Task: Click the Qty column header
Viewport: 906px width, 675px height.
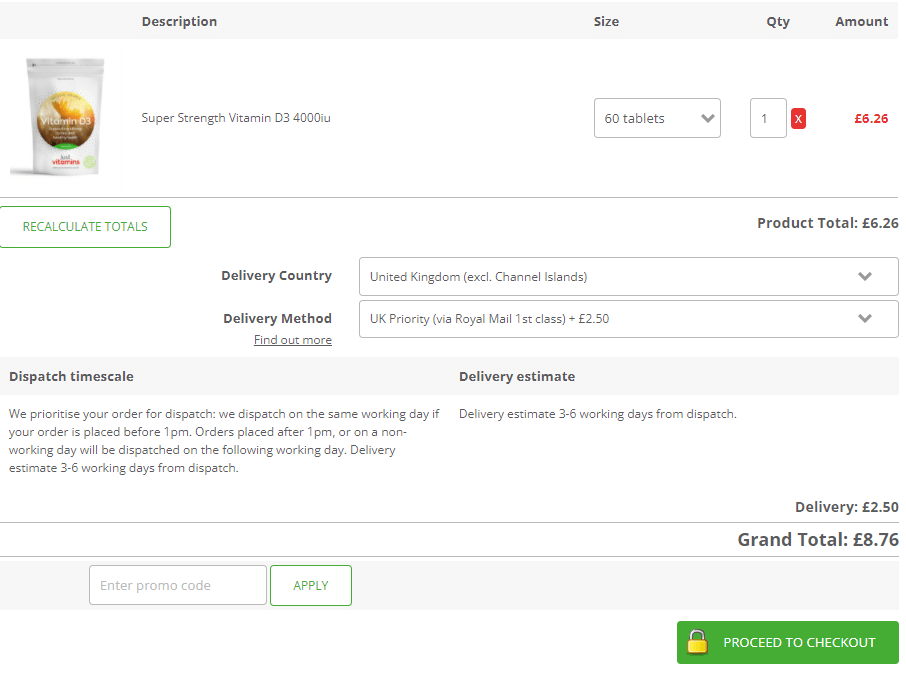Action: (778, 21)
